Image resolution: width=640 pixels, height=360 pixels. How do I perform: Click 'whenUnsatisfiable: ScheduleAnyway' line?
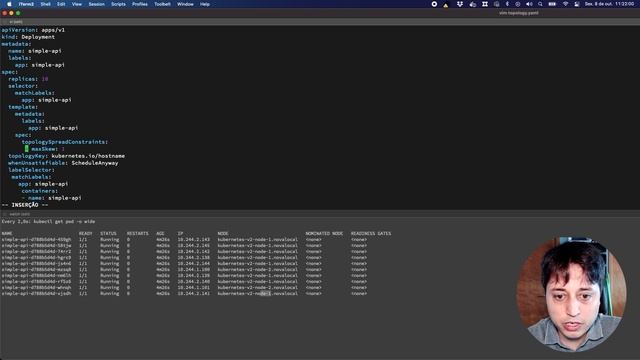[x=63, y=163]
